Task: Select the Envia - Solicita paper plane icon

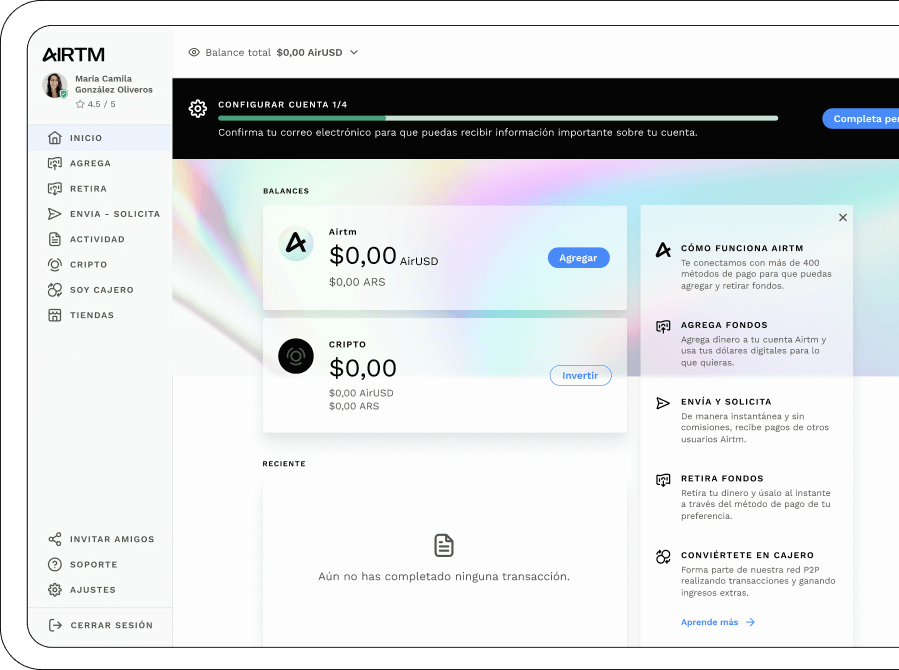Action: point(55,214)
